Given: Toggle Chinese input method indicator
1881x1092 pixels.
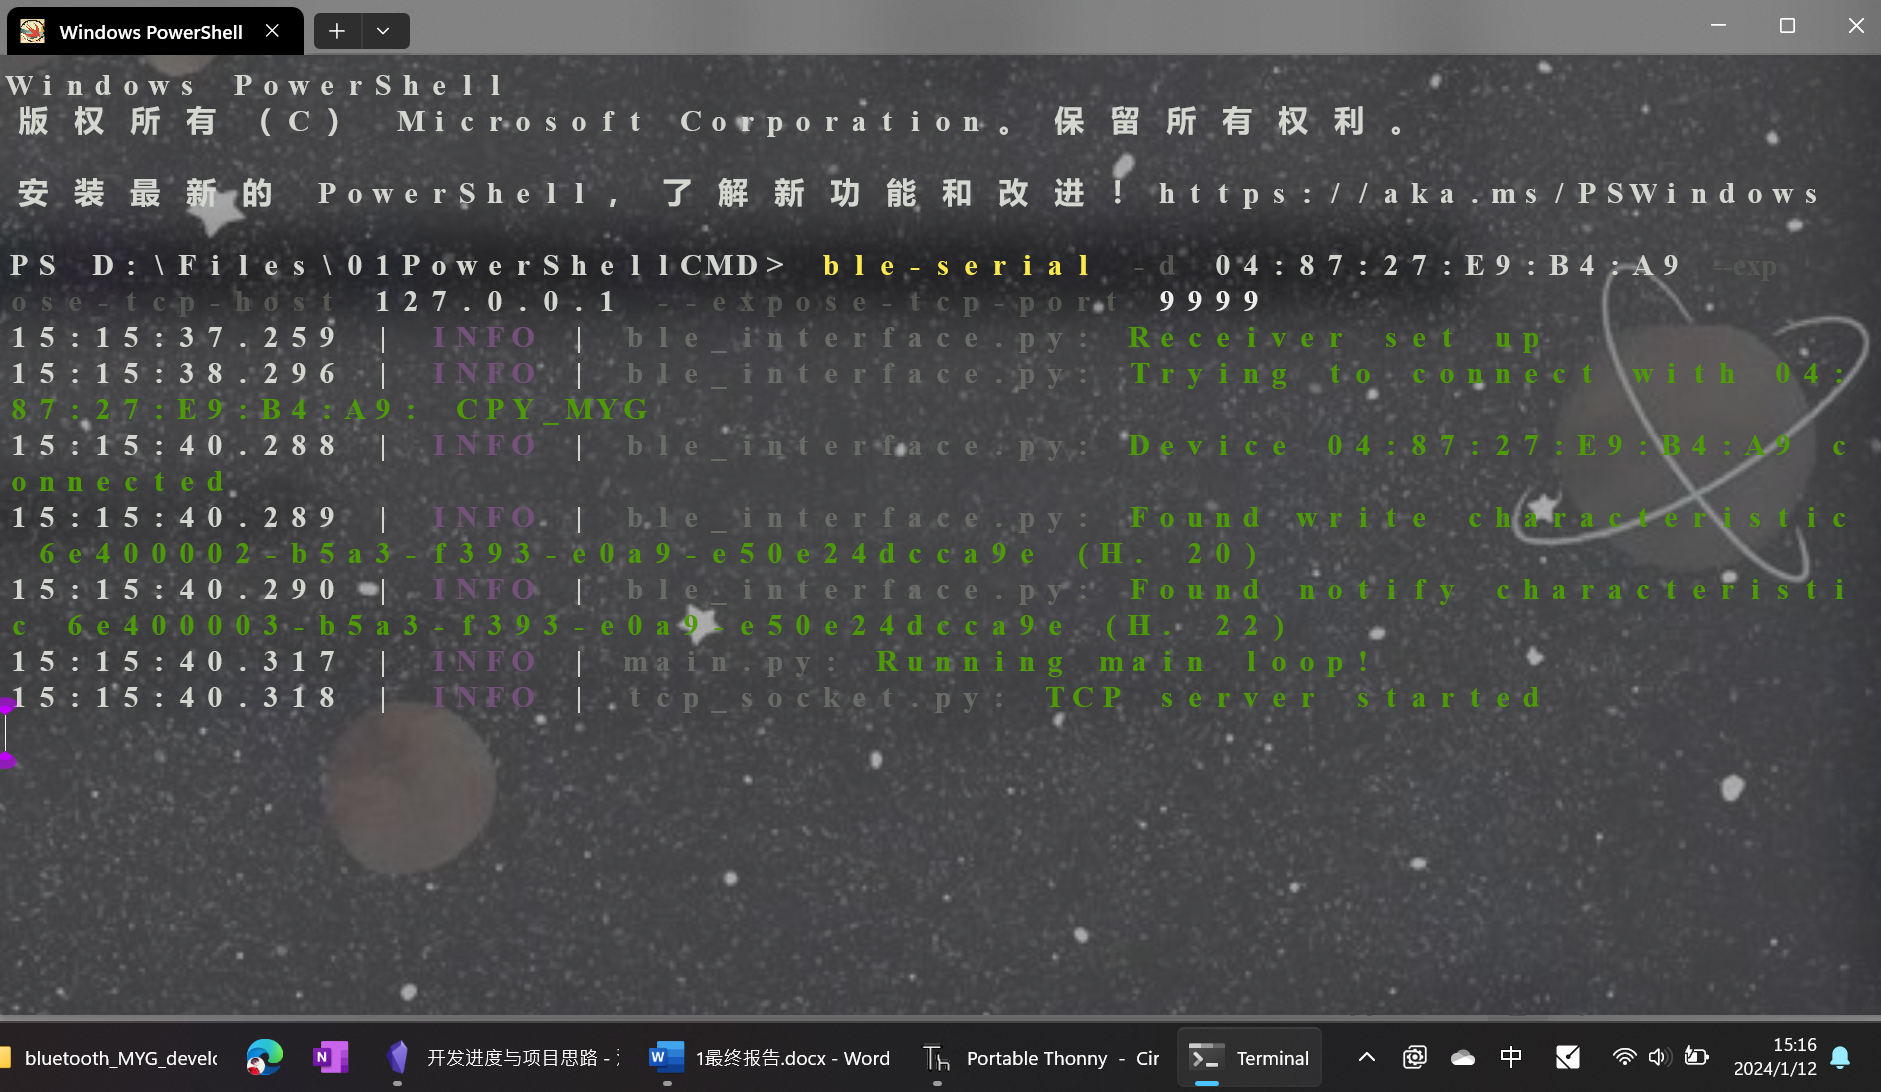Looking at the screenshot, I should click(1511, 1057).
